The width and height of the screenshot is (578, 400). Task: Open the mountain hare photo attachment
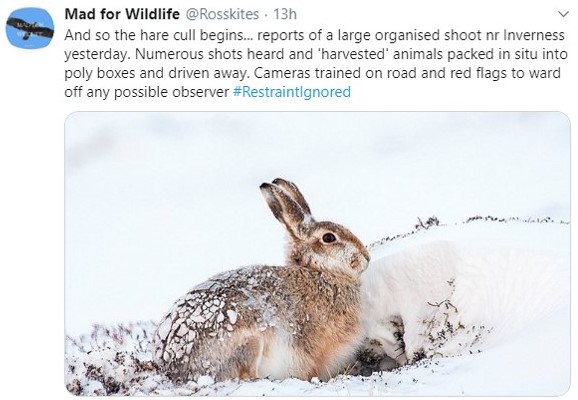317,254
